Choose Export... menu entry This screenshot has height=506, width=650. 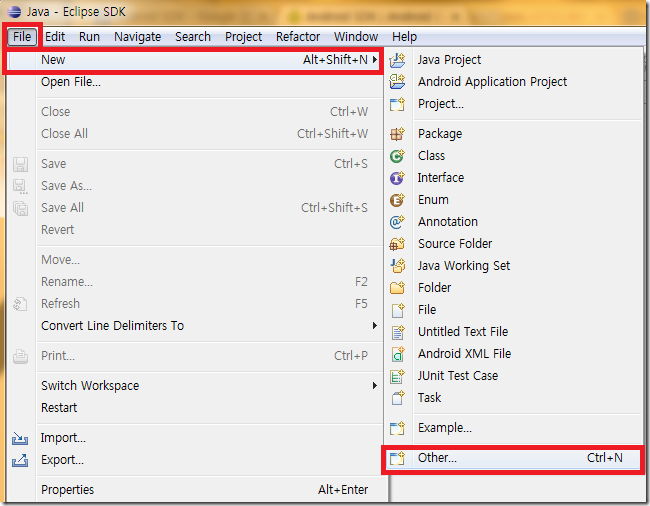click(195, 460)
